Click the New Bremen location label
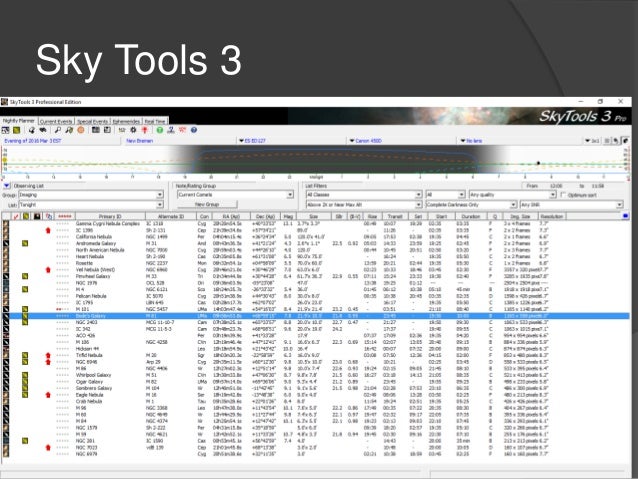638x479 pixels. [140, 141]
